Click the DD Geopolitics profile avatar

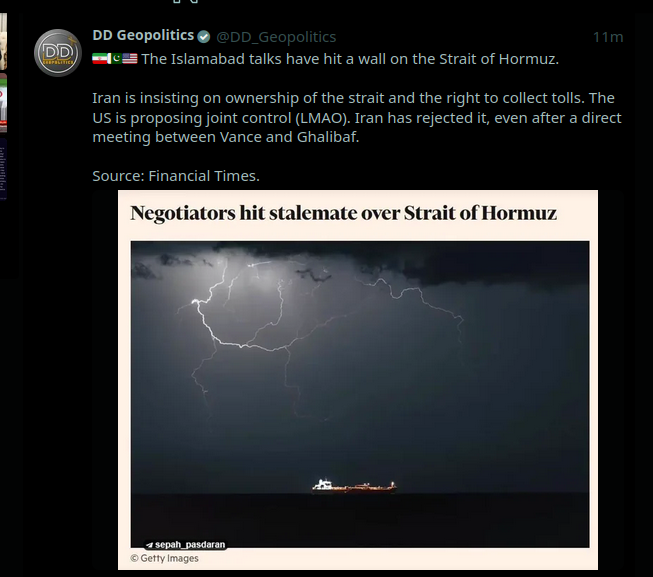point(57,53)
